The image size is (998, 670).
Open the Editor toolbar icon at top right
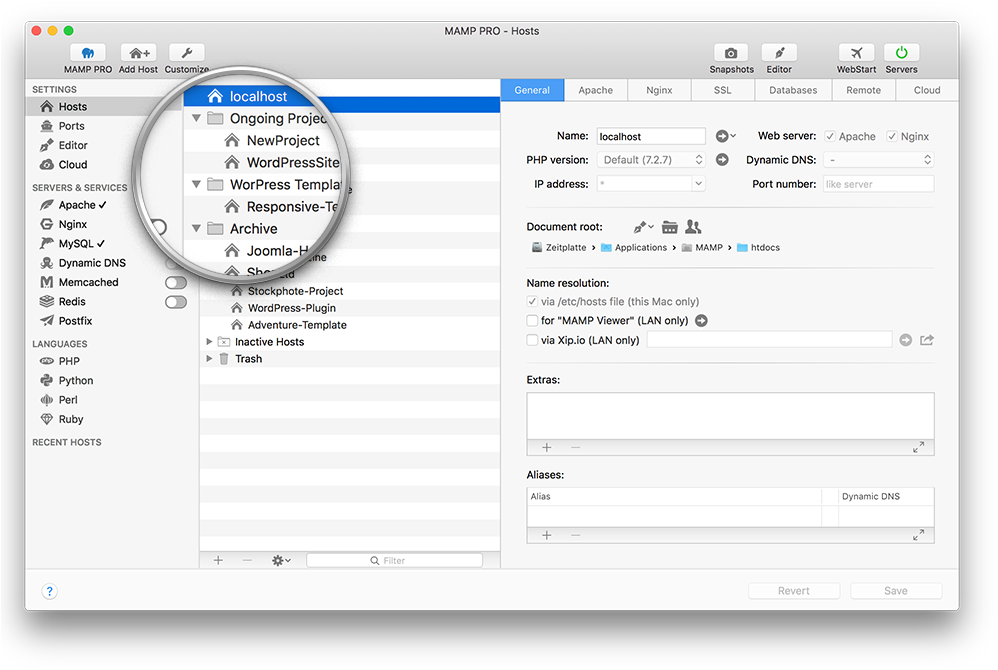point(779,53)
